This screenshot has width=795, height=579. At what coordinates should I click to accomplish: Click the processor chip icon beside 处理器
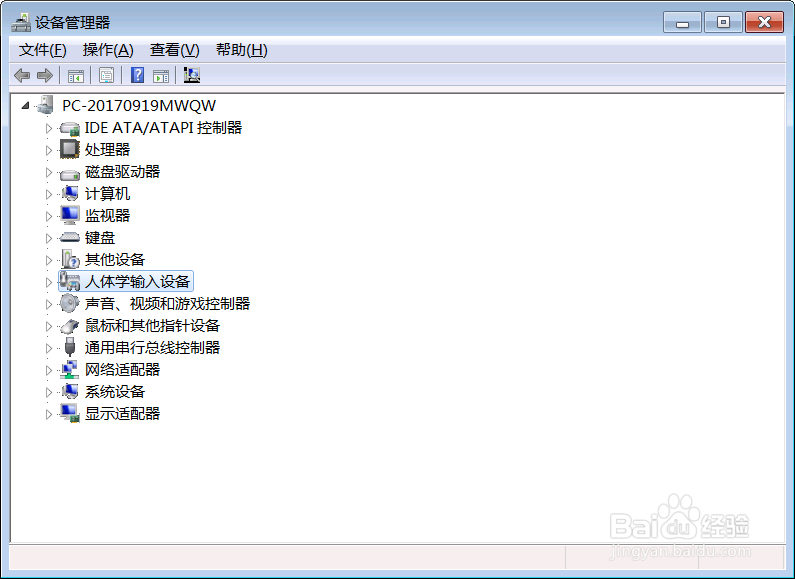coord(69,150)
